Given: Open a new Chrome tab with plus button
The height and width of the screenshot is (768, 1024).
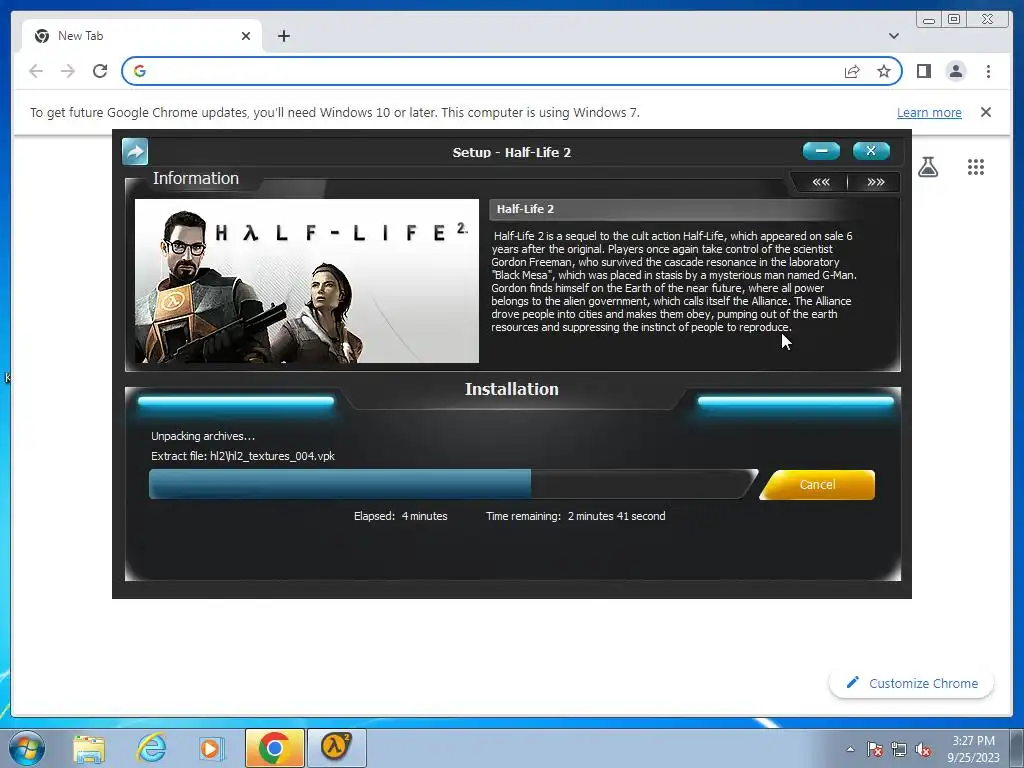Looking at the screenshot, I should pos(283,36).
